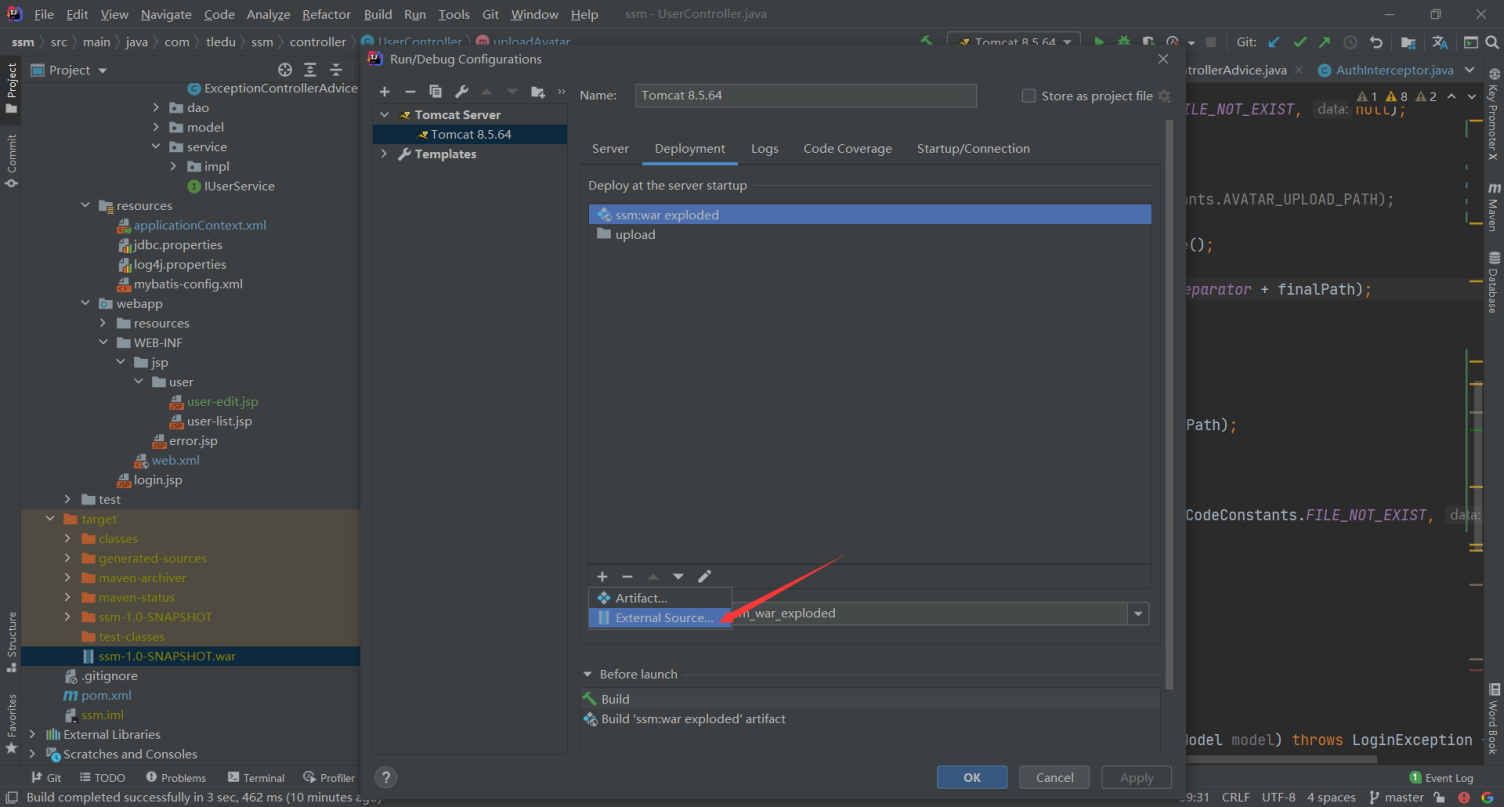Open AuthInterceptor.java editor tab
Screen dimensions: 1504x807
pos(1394,70)
